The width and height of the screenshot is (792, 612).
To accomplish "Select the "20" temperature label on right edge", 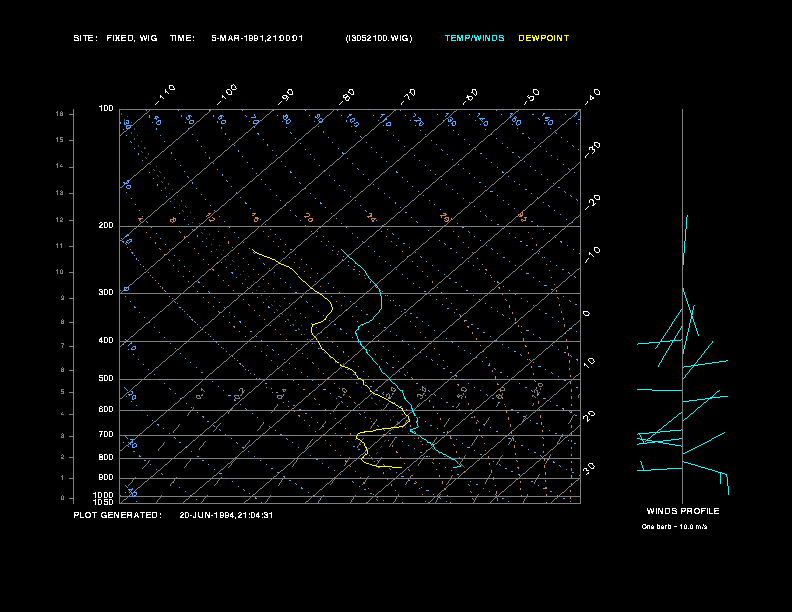I will click(x=589, y=416).
